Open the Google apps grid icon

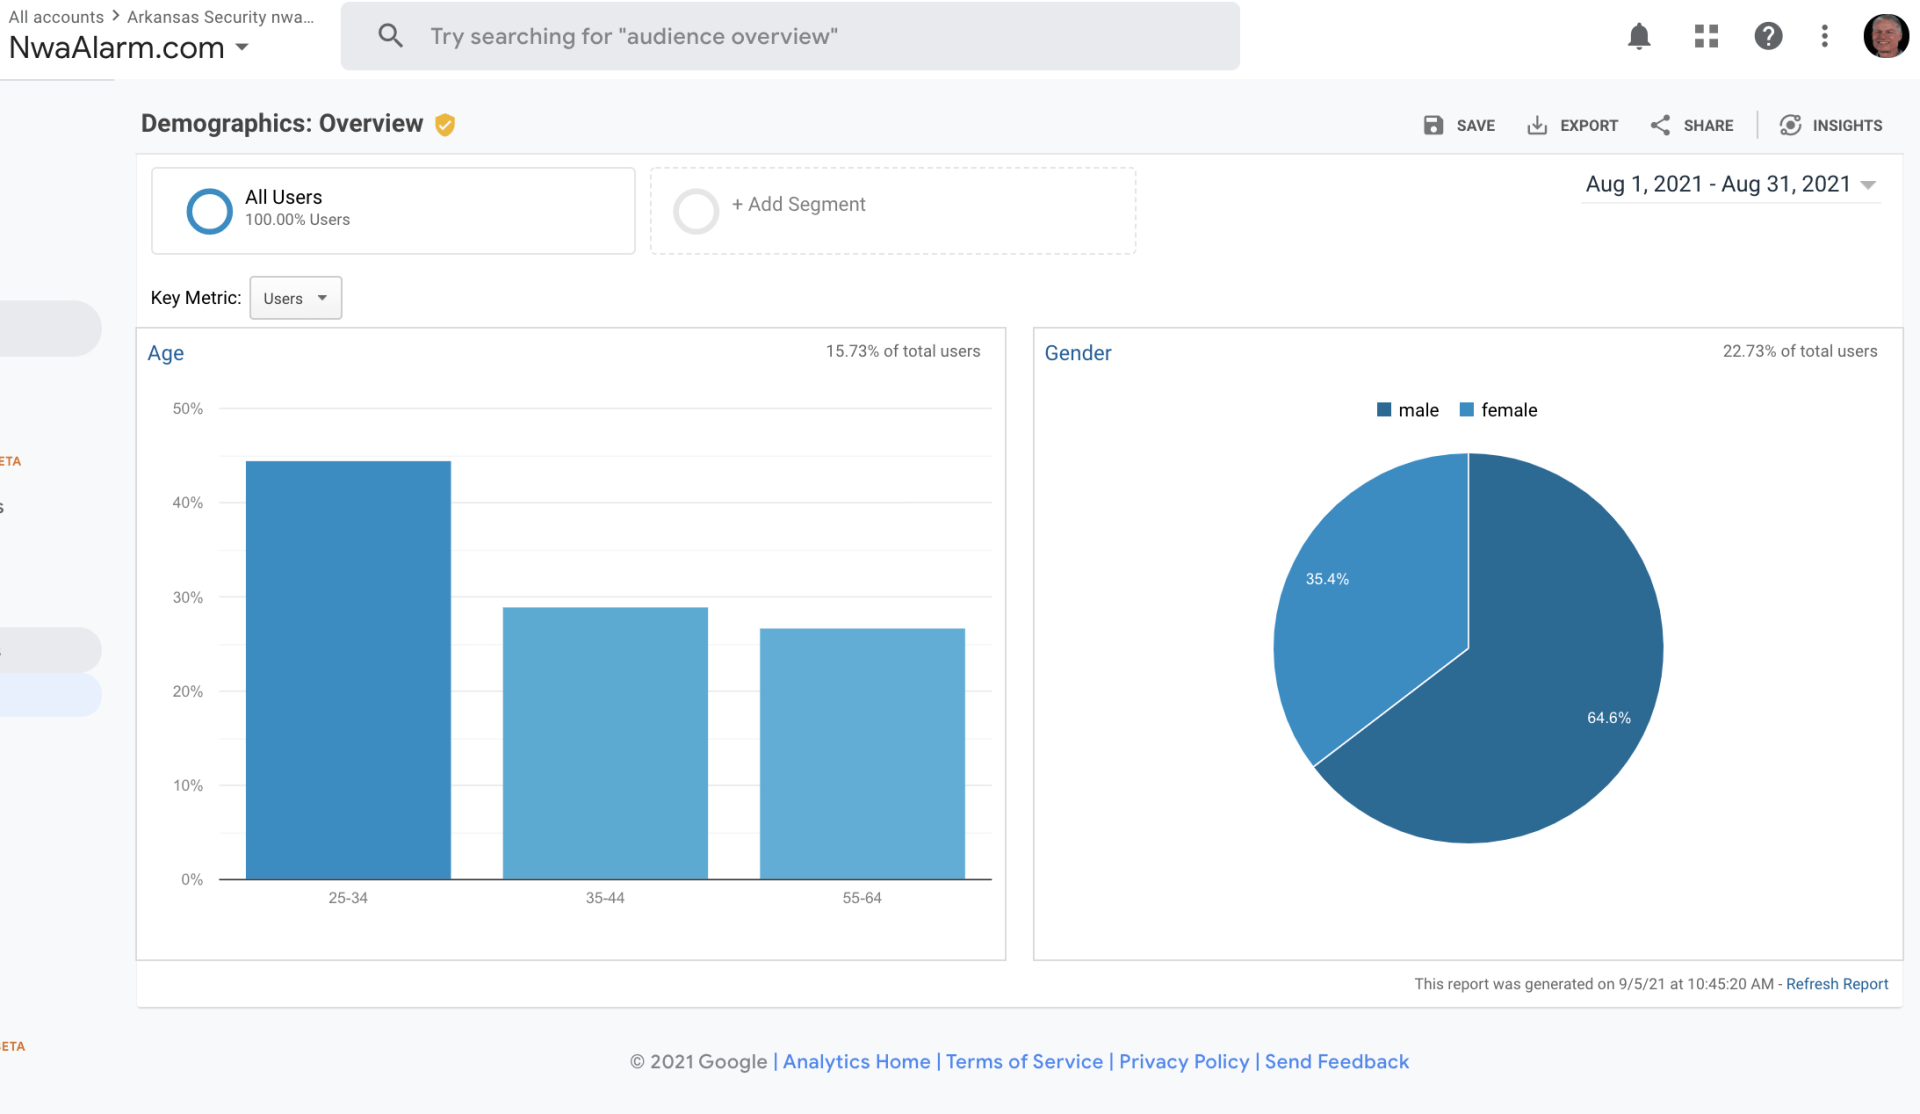coord(1706,37)
